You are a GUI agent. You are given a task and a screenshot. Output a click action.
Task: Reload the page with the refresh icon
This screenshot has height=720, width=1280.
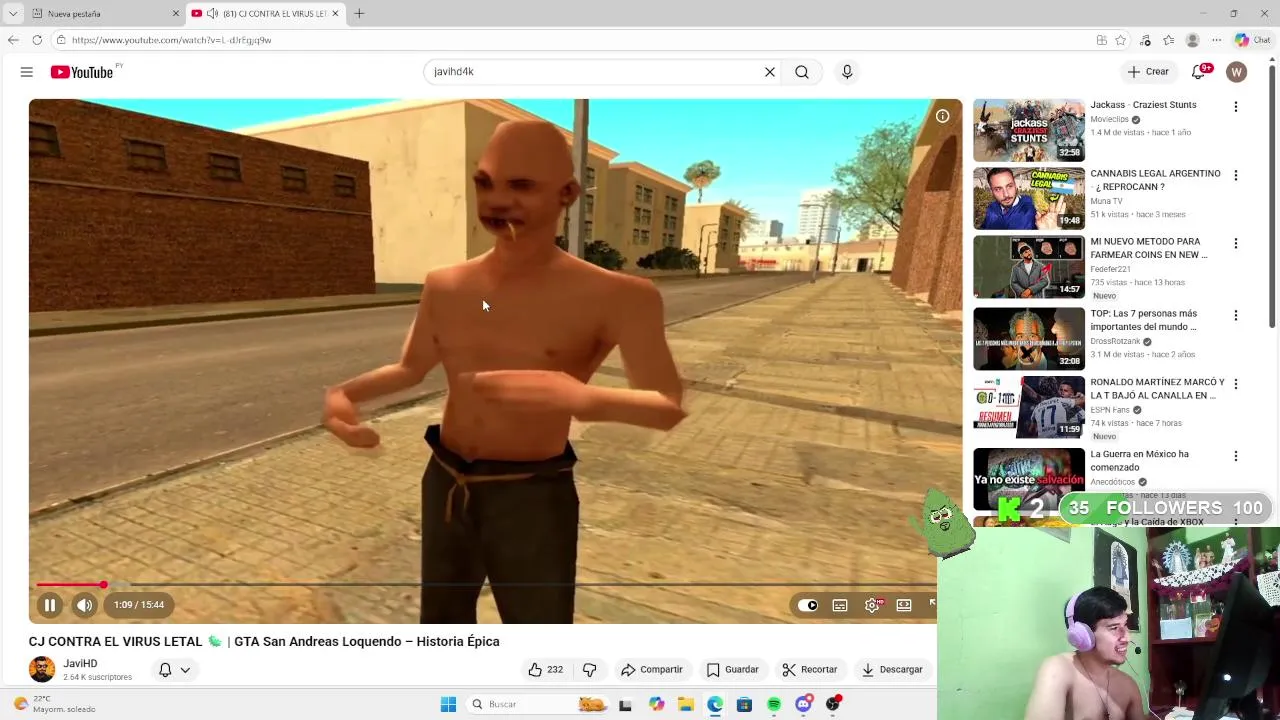click(37, 40)
